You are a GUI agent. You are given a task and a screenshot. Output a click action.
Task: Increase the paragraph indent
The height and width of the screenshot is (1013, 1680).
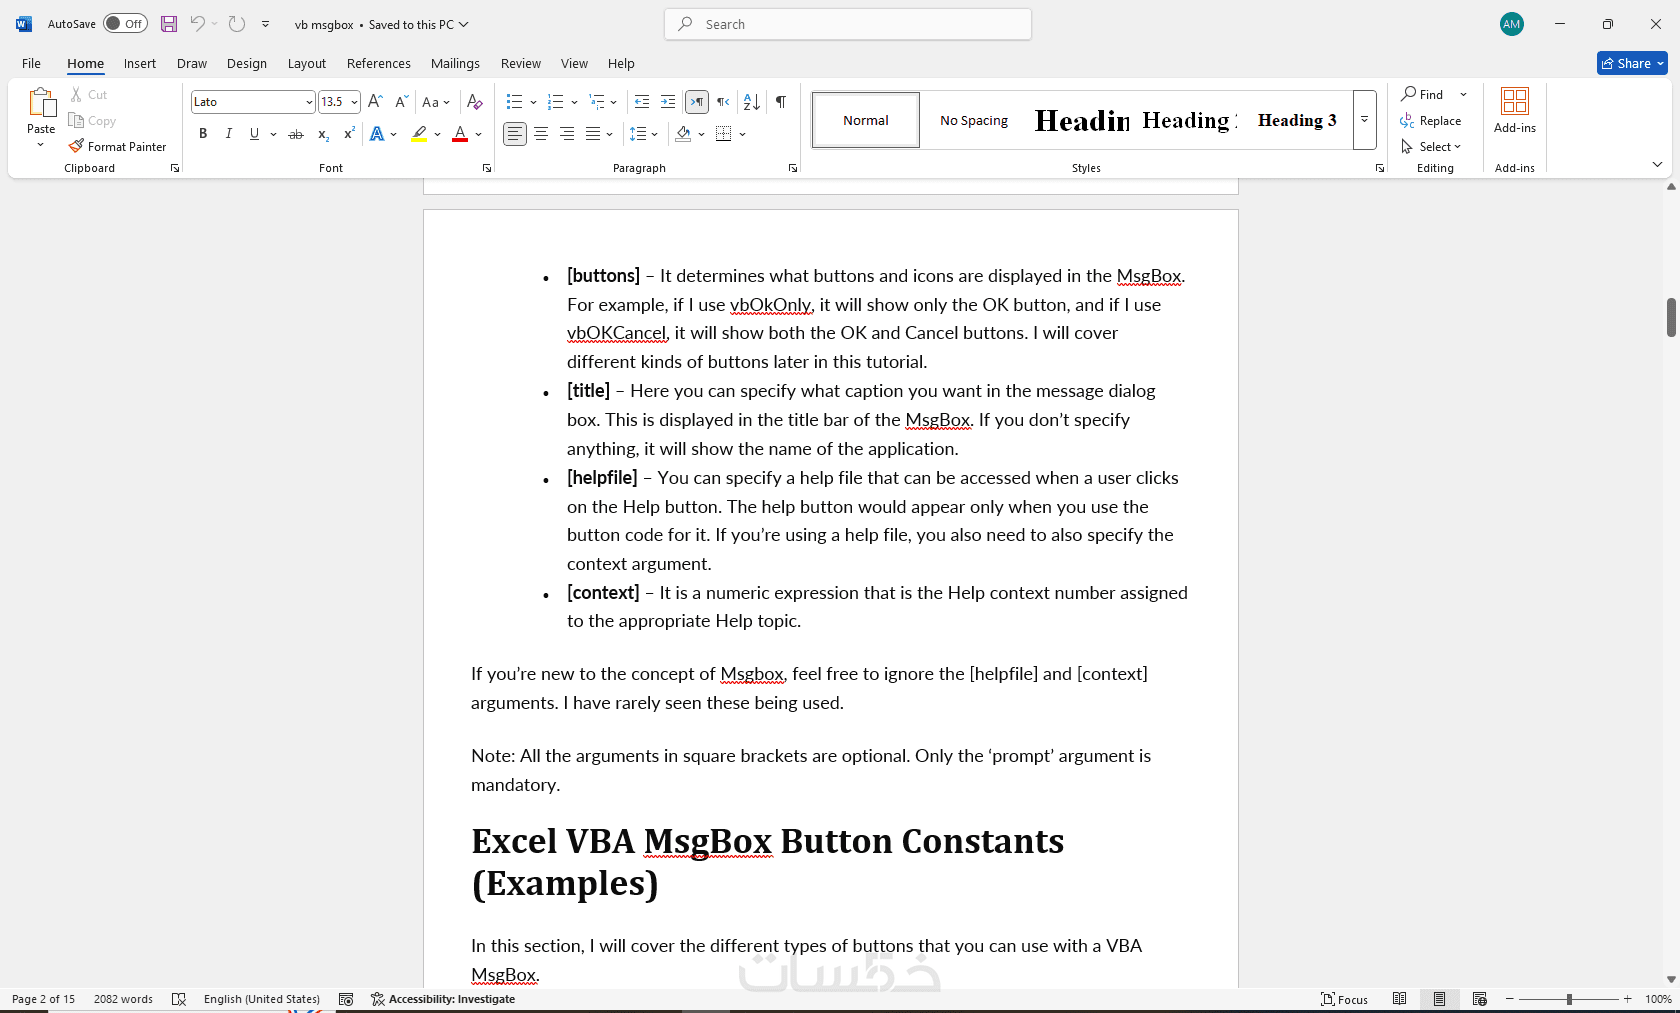[668, 102]
